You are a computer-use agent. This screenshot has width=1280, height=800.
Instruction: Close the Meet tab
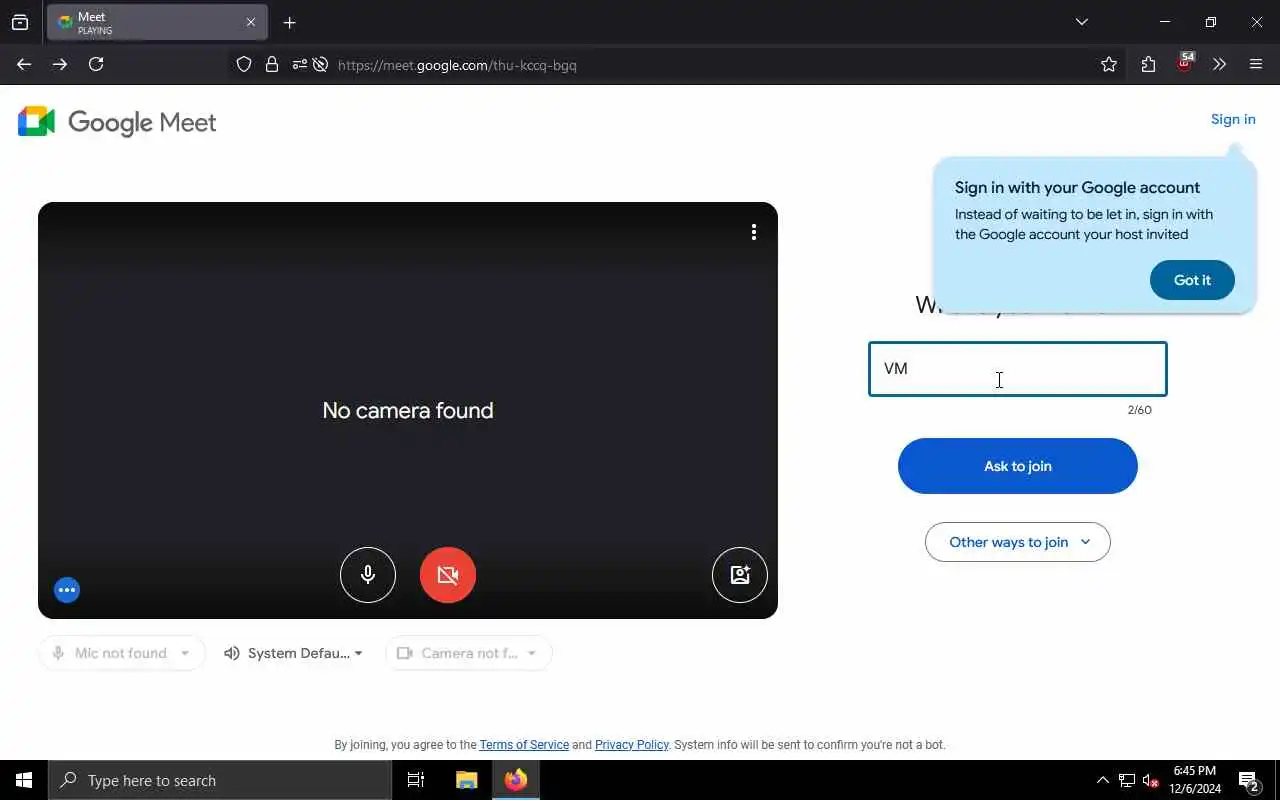251,22
